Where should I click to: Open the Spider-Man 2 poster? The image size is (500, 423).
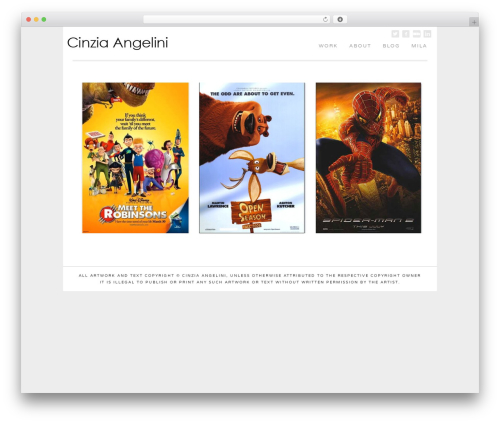click(x=368, y=158)
